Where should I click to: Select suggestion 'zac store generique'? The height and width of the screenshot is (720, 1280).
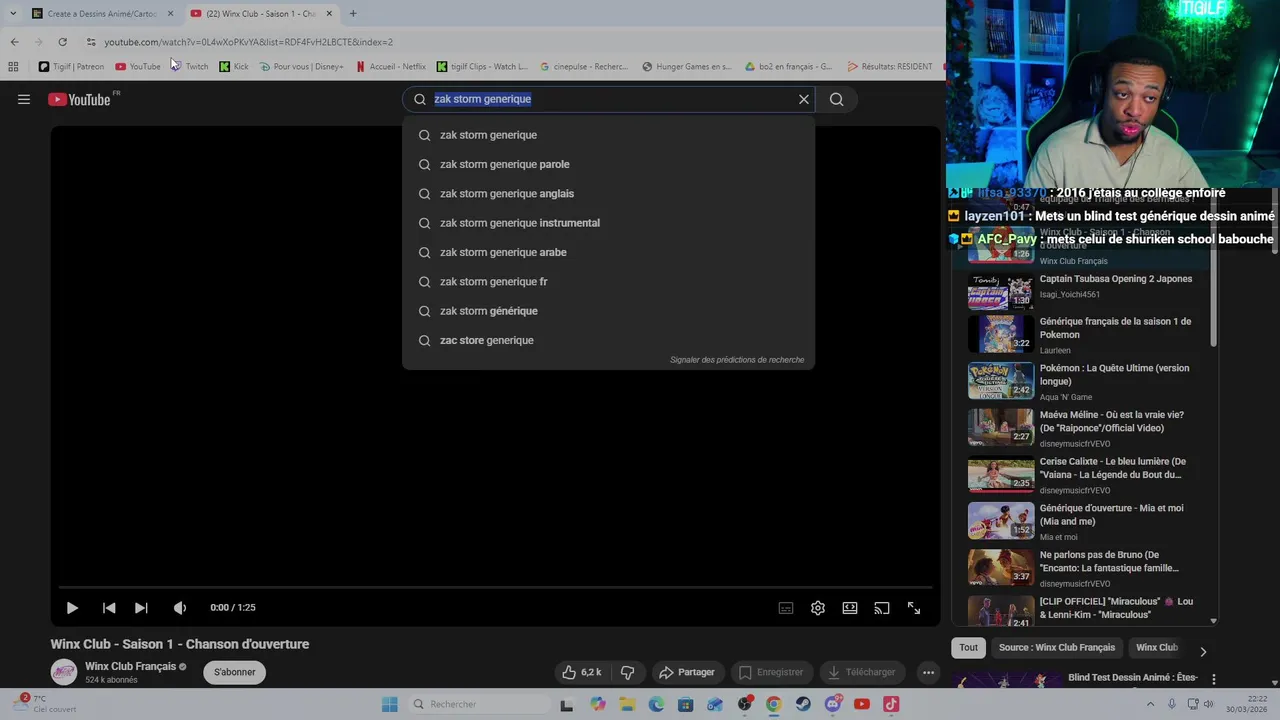tap(608, 340)
